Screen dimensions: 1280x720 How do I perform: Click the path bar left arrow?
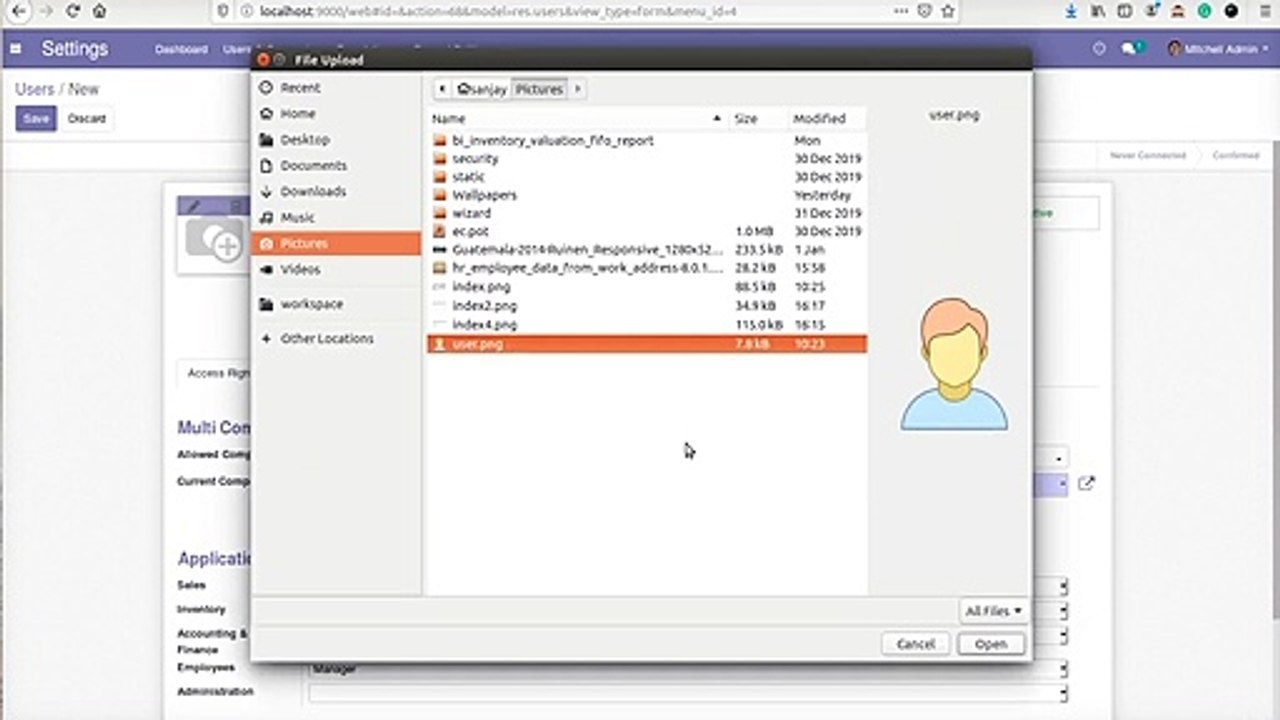(x=442, y=89)
